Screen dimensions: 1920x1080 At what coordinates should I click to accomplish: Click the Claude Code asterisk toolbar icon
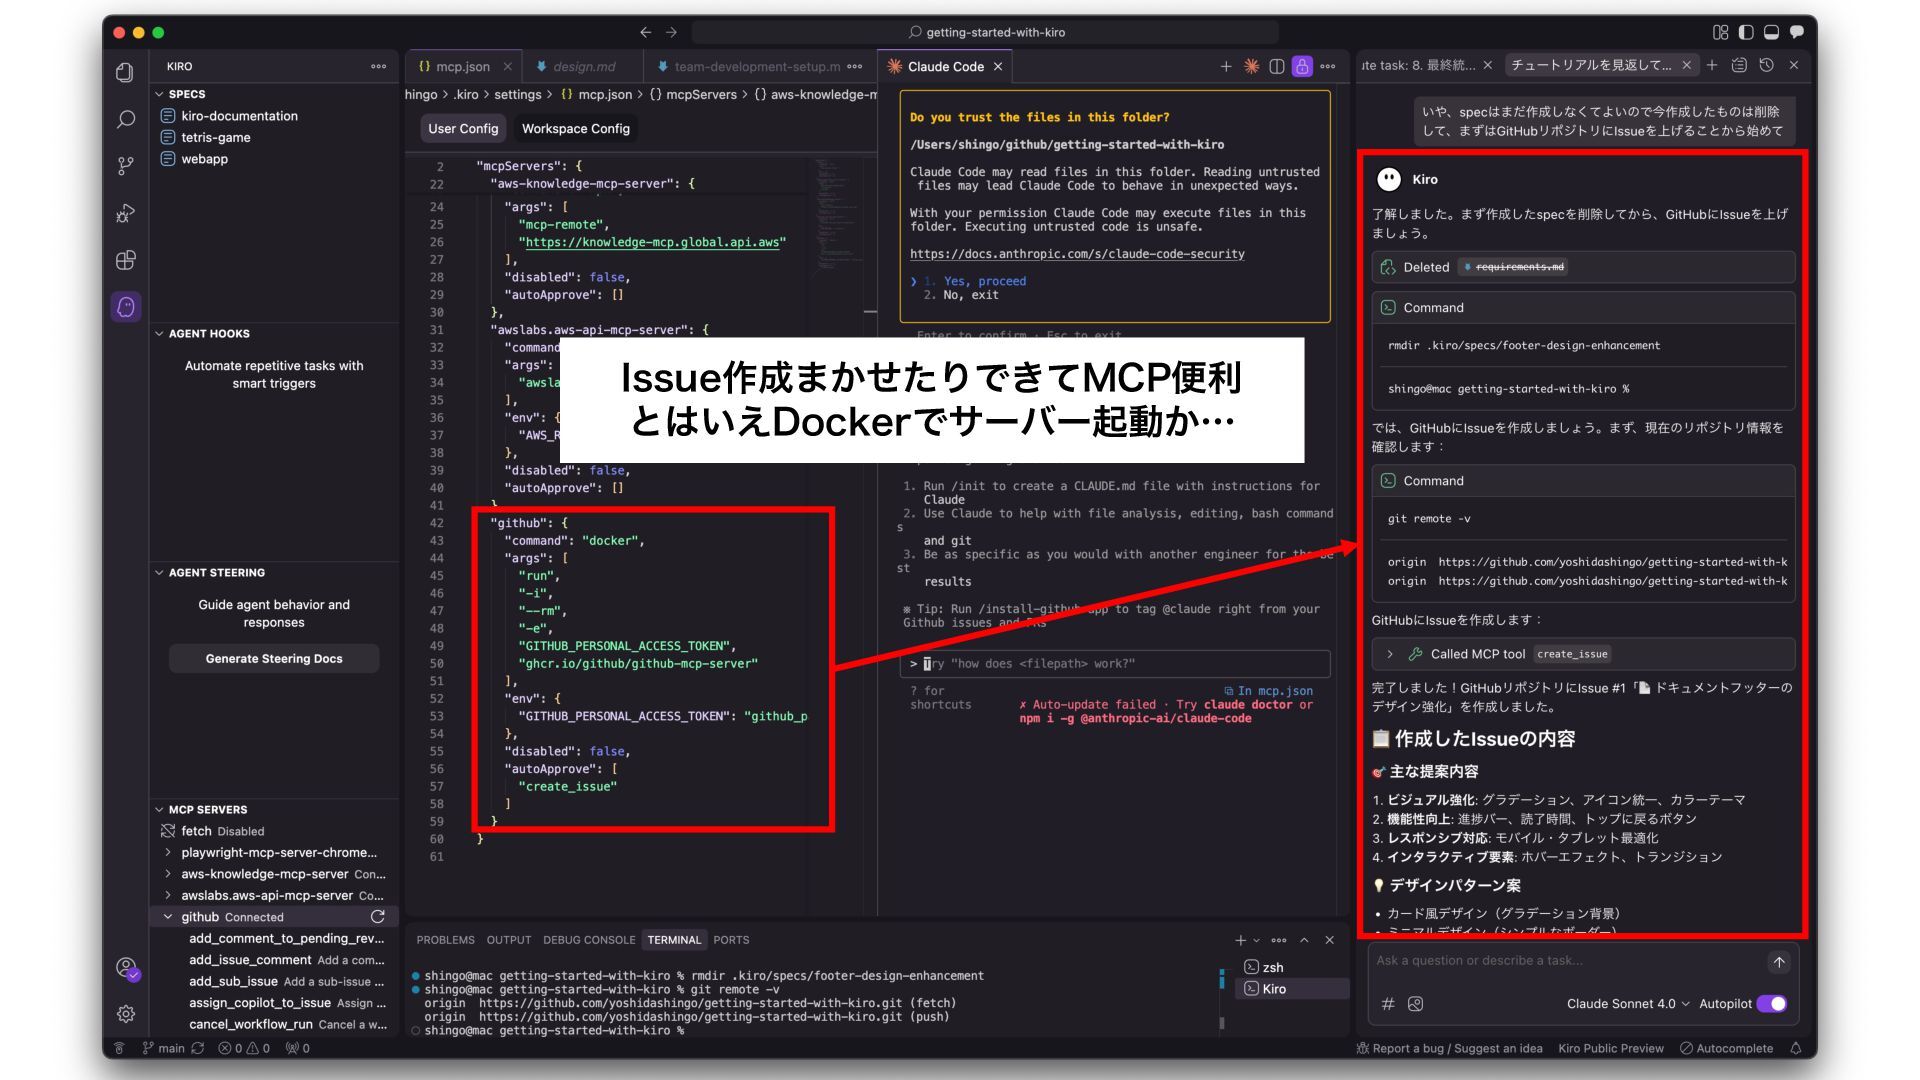[1251, 66]
